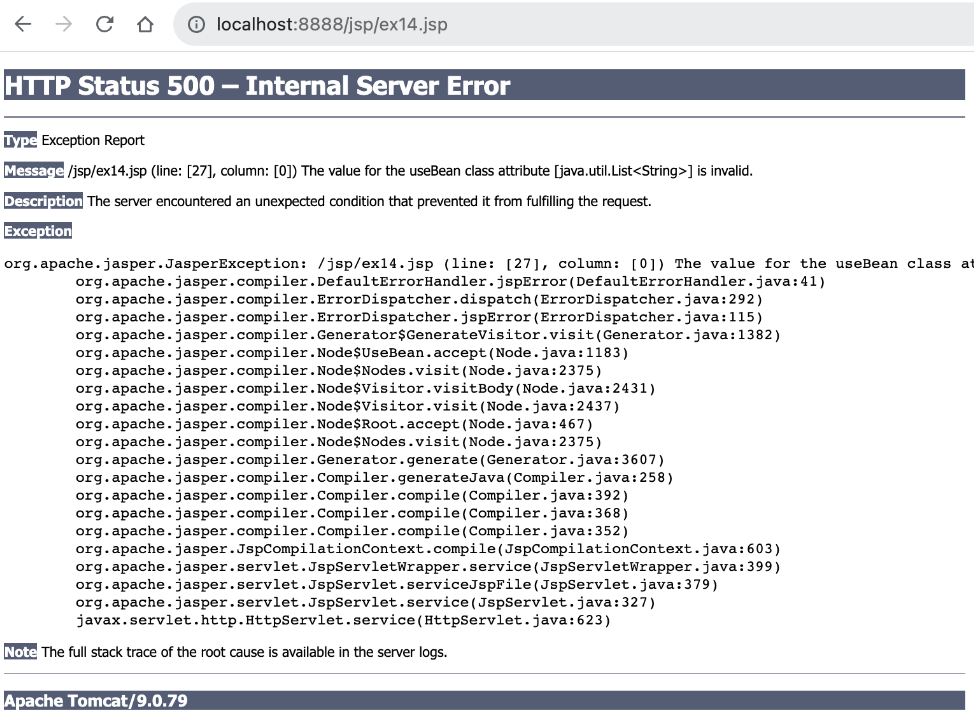974x726 pixels.
Task: Click the Apache Tomcat/9.0.79 footer
Action: [x=484, y=701]
